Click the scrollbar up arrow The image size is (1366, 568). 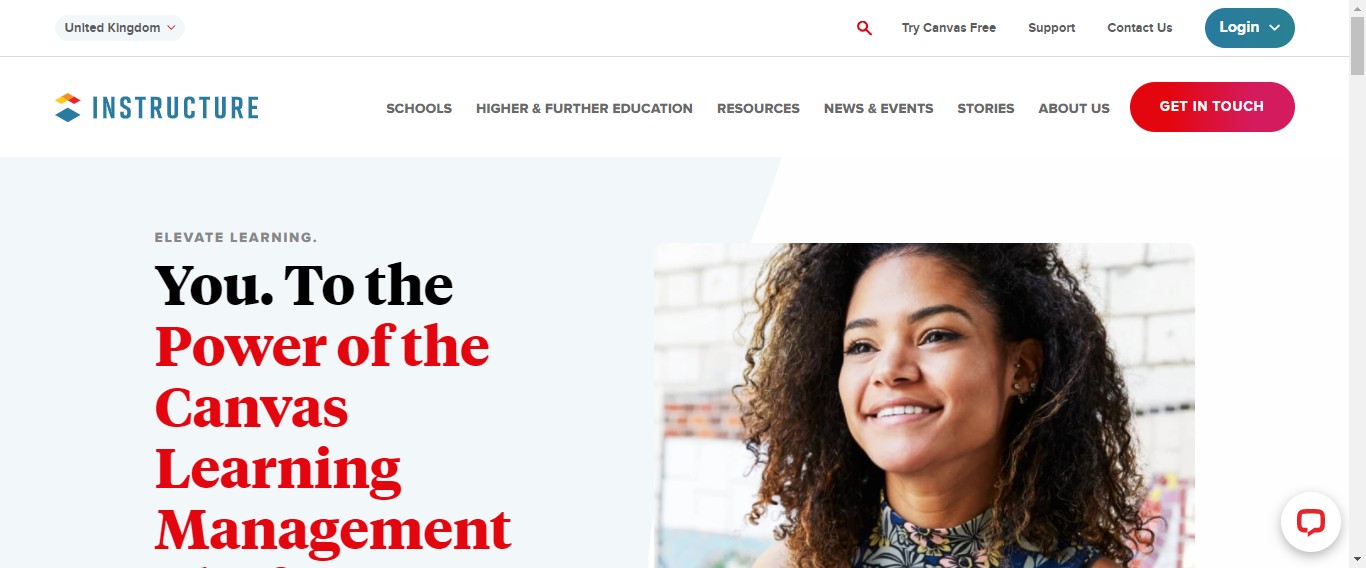[x=1357, y=8]
